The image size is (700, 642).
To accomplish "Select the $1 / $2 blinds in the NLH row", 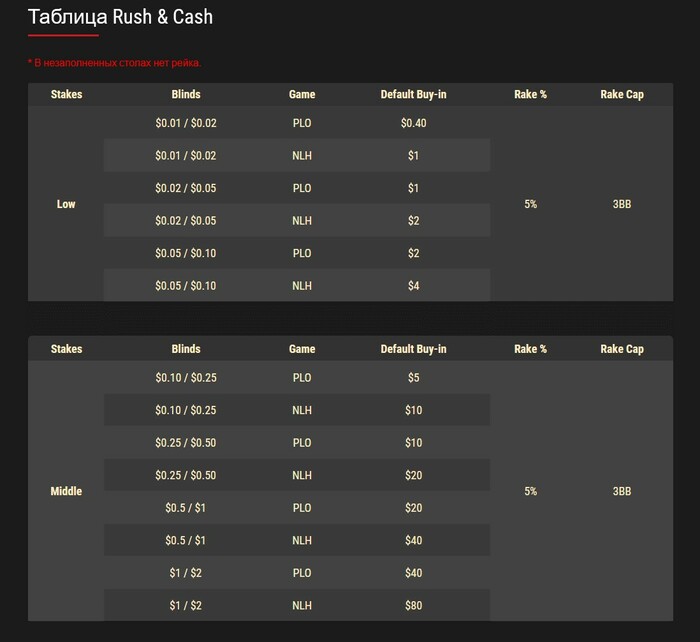I will pyautogui.click(x=186, y=606).
